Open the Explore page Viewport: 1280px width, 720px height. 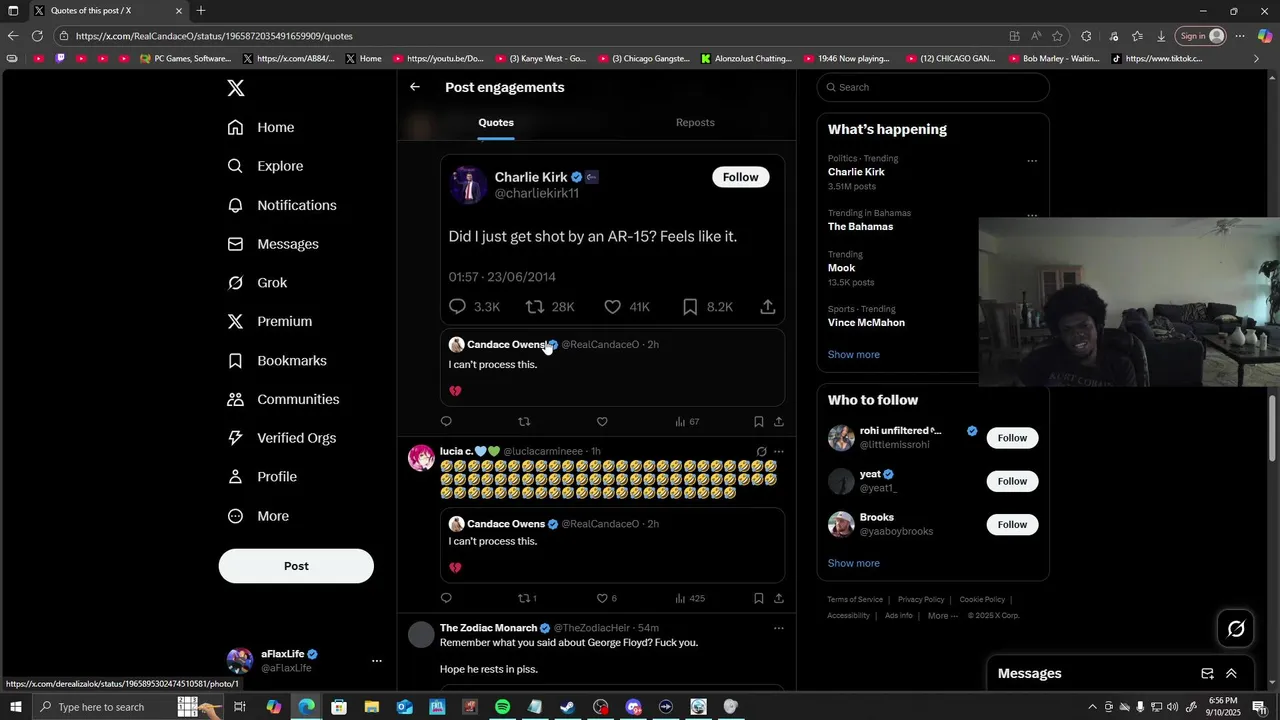click(265, 166)
